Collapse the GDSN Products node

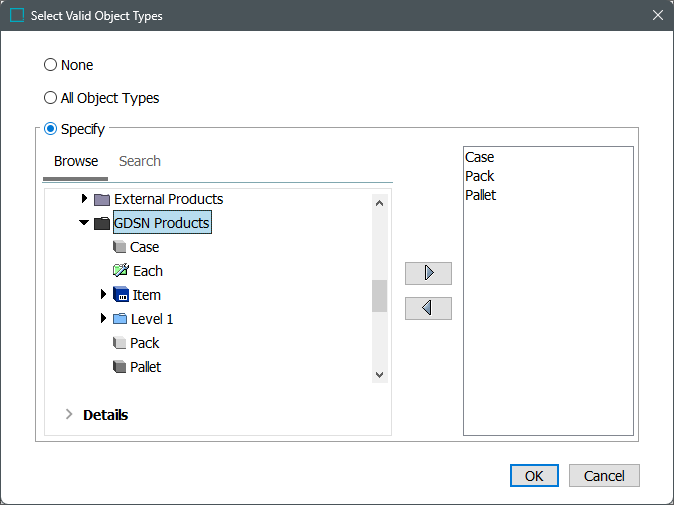(85, 223)
